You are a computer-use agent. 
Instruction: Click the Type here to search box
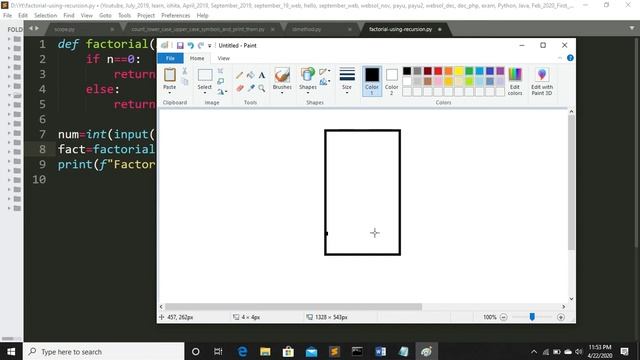tap(104, 351)
